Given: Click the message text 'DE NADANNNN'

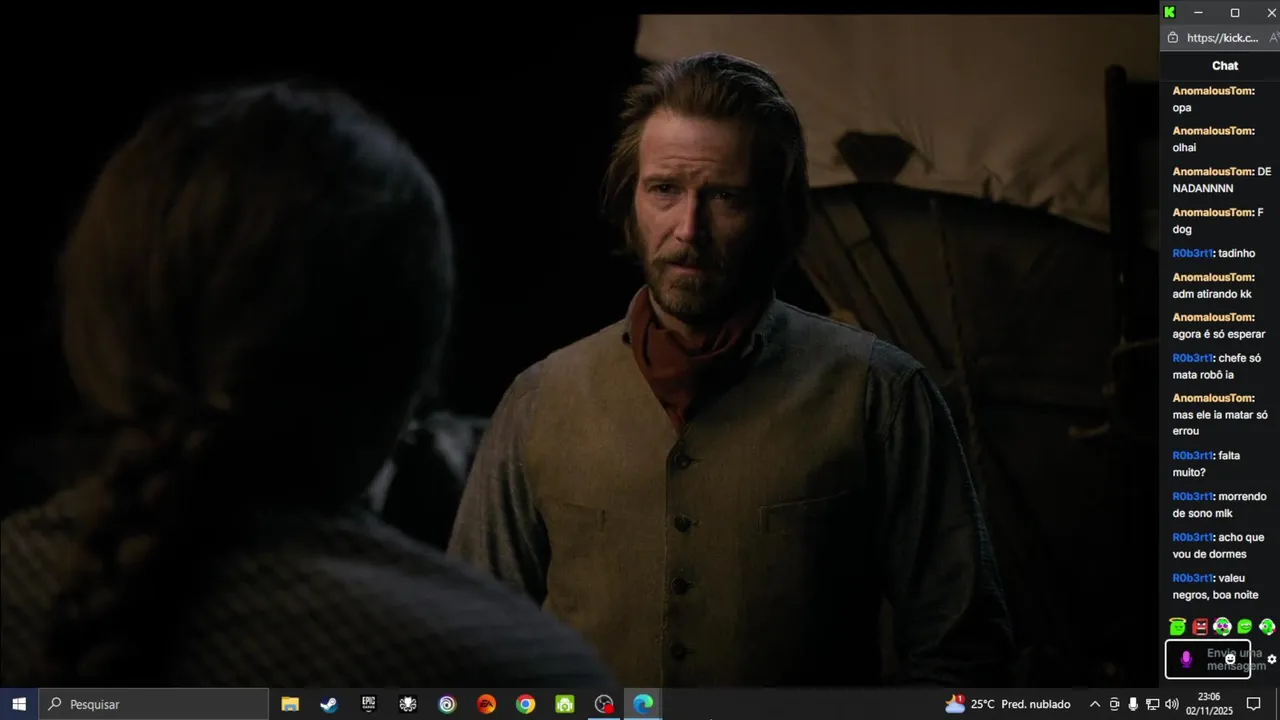Looking at the screenshot, I should tap(1222, 180).
